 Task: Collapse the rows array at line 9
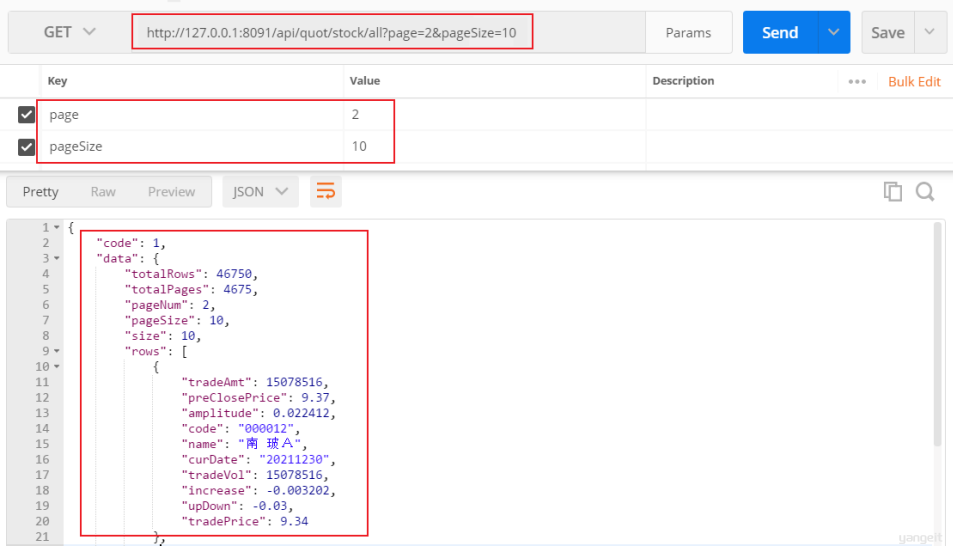(57, 351)
